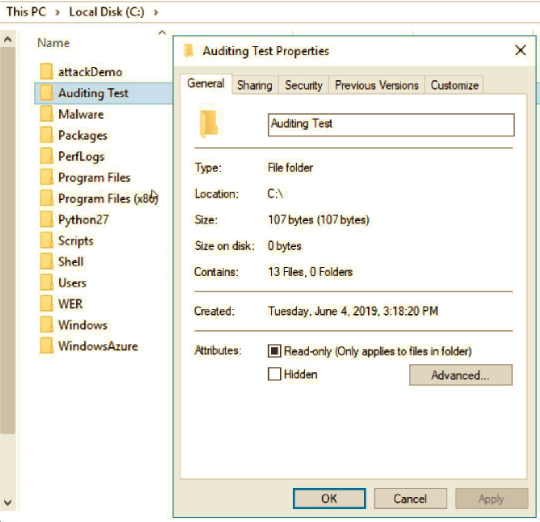Select the Python27 folder name

click(x=83, y=220)
